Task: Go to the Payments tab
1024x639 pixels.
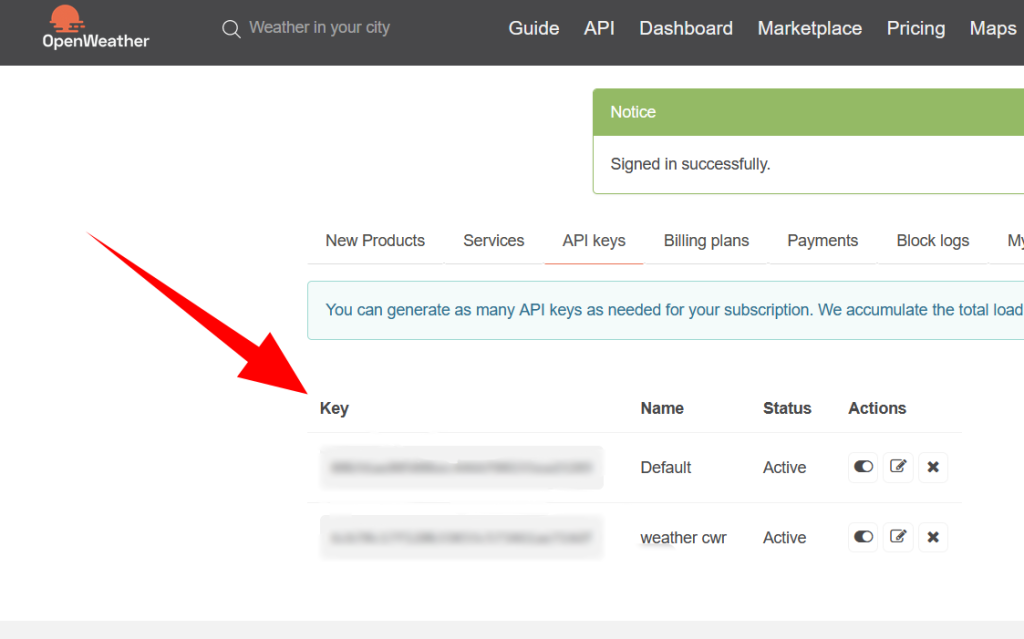Action: pos(822,241)
